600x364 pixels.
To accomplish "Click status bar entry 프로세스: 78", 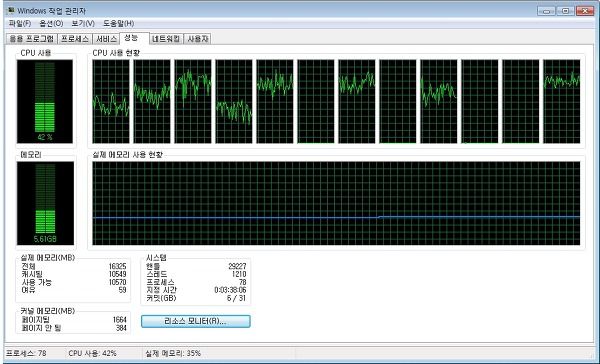I will [26, 353].
